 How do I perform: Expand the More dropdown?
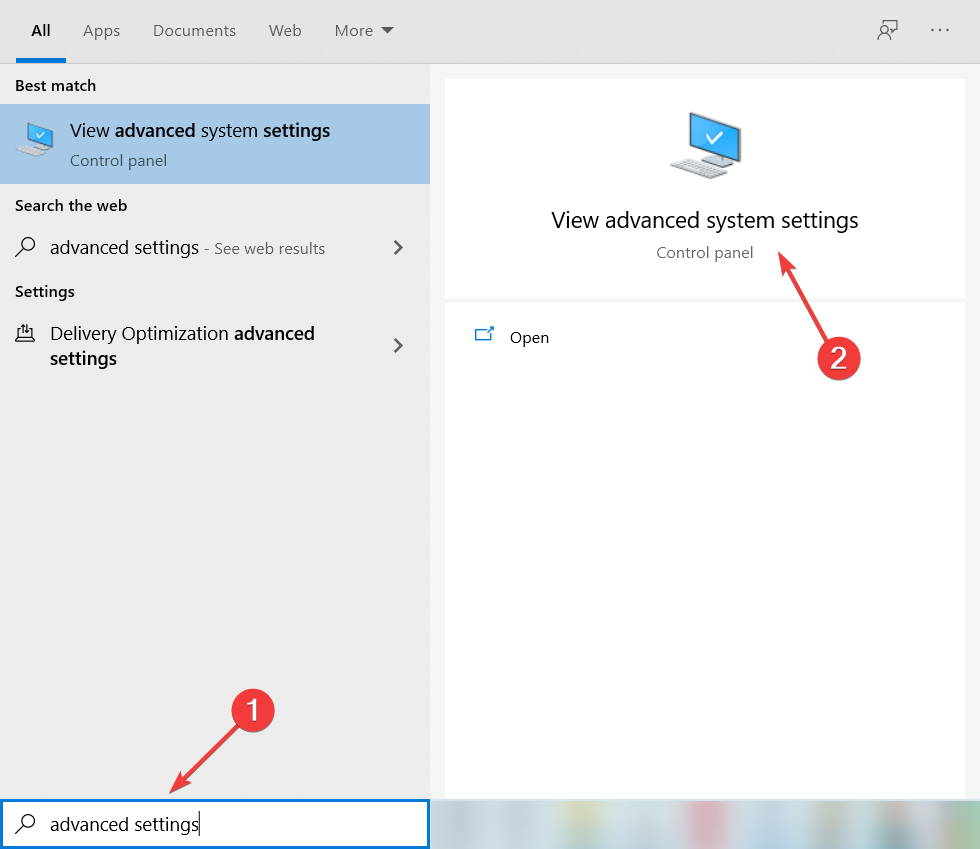(364, 31)
